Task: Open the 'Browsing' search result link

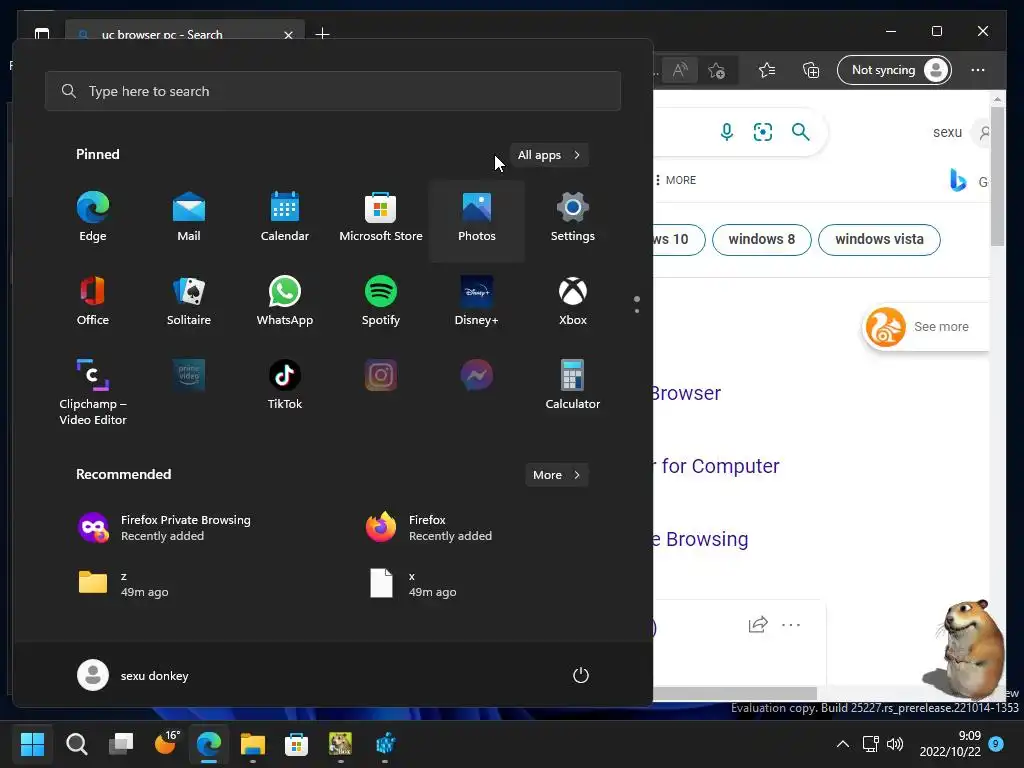Action: [x=701, y=539]
